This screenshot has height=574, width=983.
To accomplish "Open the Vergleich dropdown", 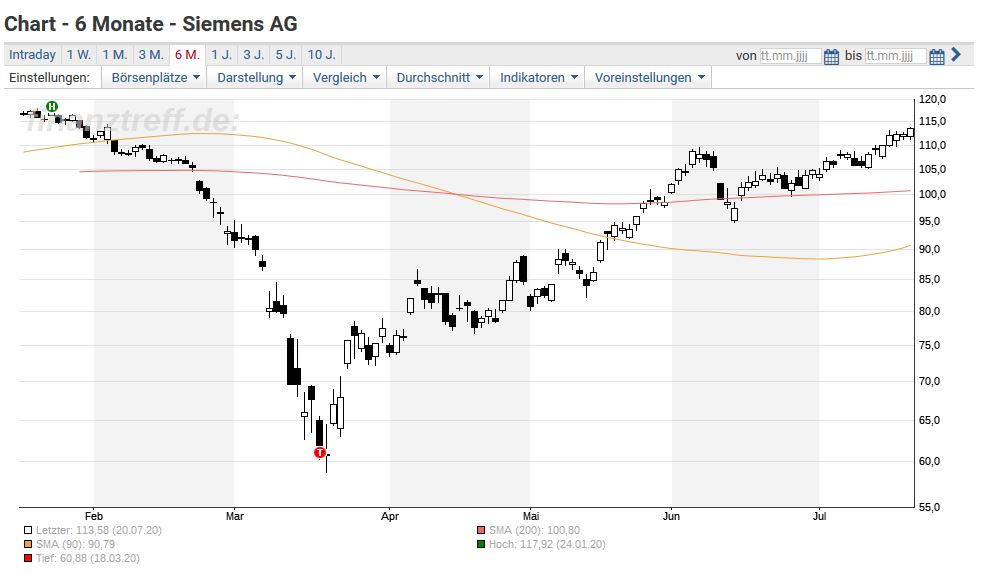I will 345,78.
